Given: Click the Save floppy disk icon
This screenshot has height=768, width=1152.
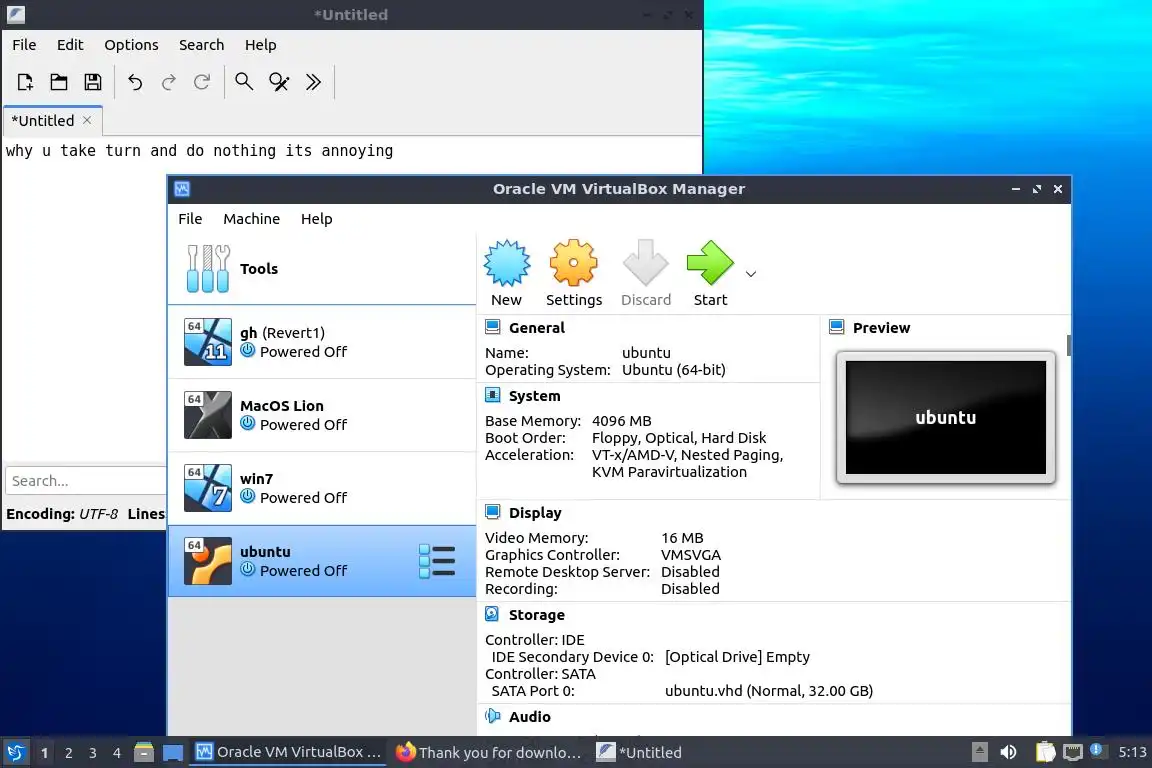Looking at the screenshot, I should pyautogui.click(x=93, y=82).
